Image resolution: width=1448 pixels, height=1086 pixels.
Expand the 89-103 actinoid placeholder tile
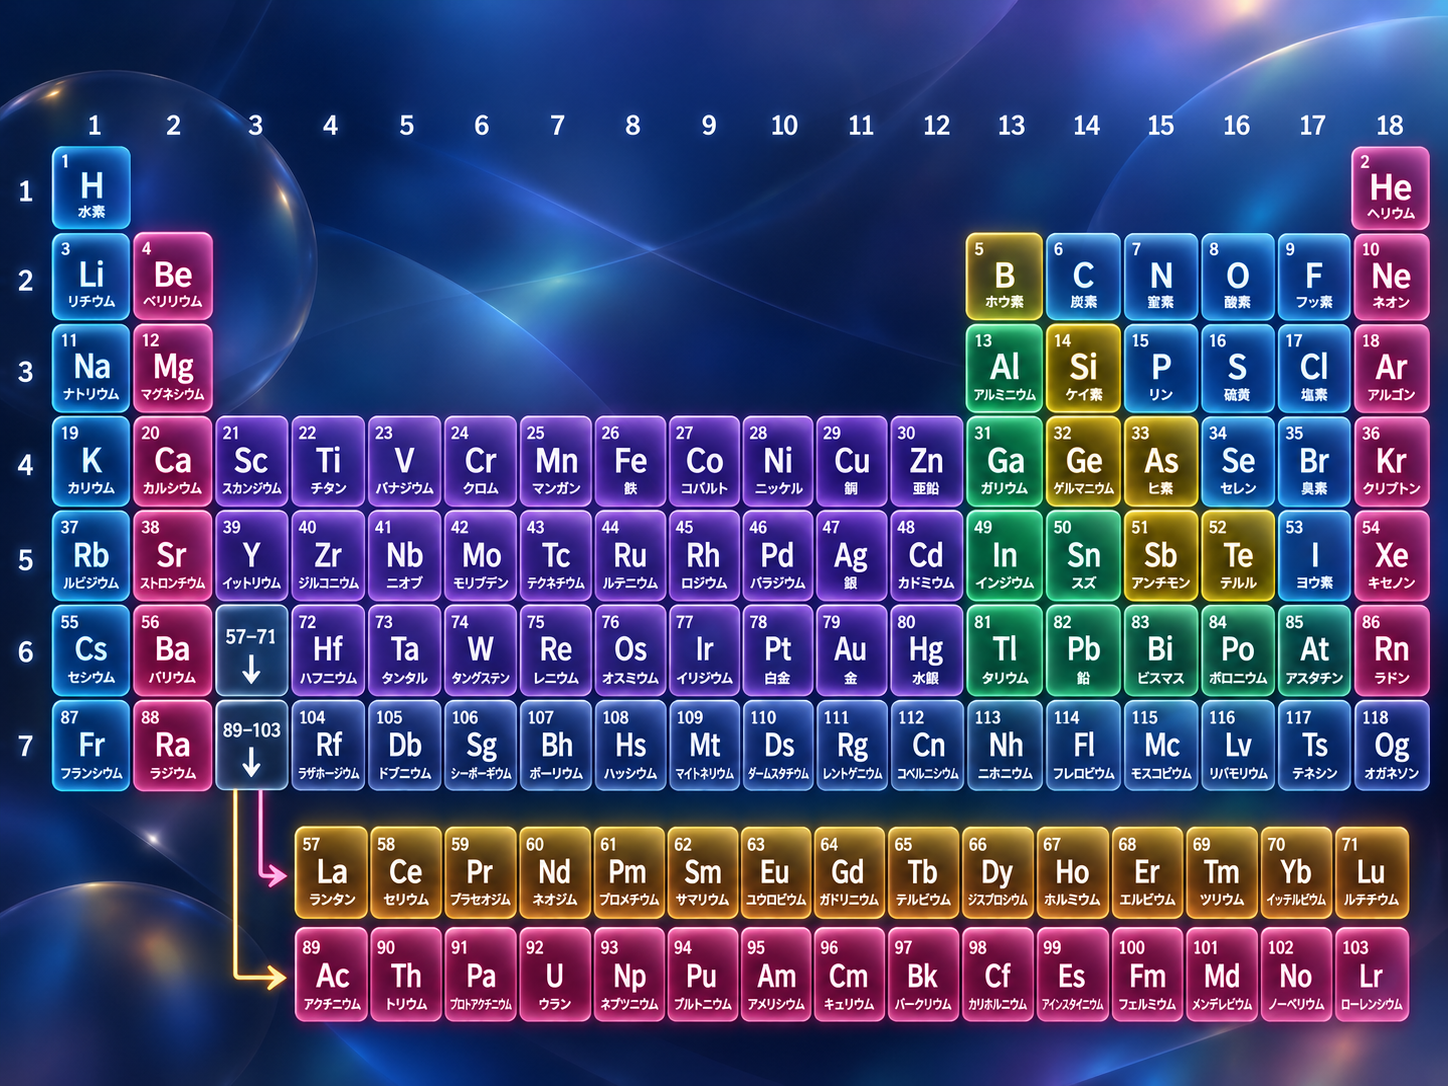[x=251, y=745]
